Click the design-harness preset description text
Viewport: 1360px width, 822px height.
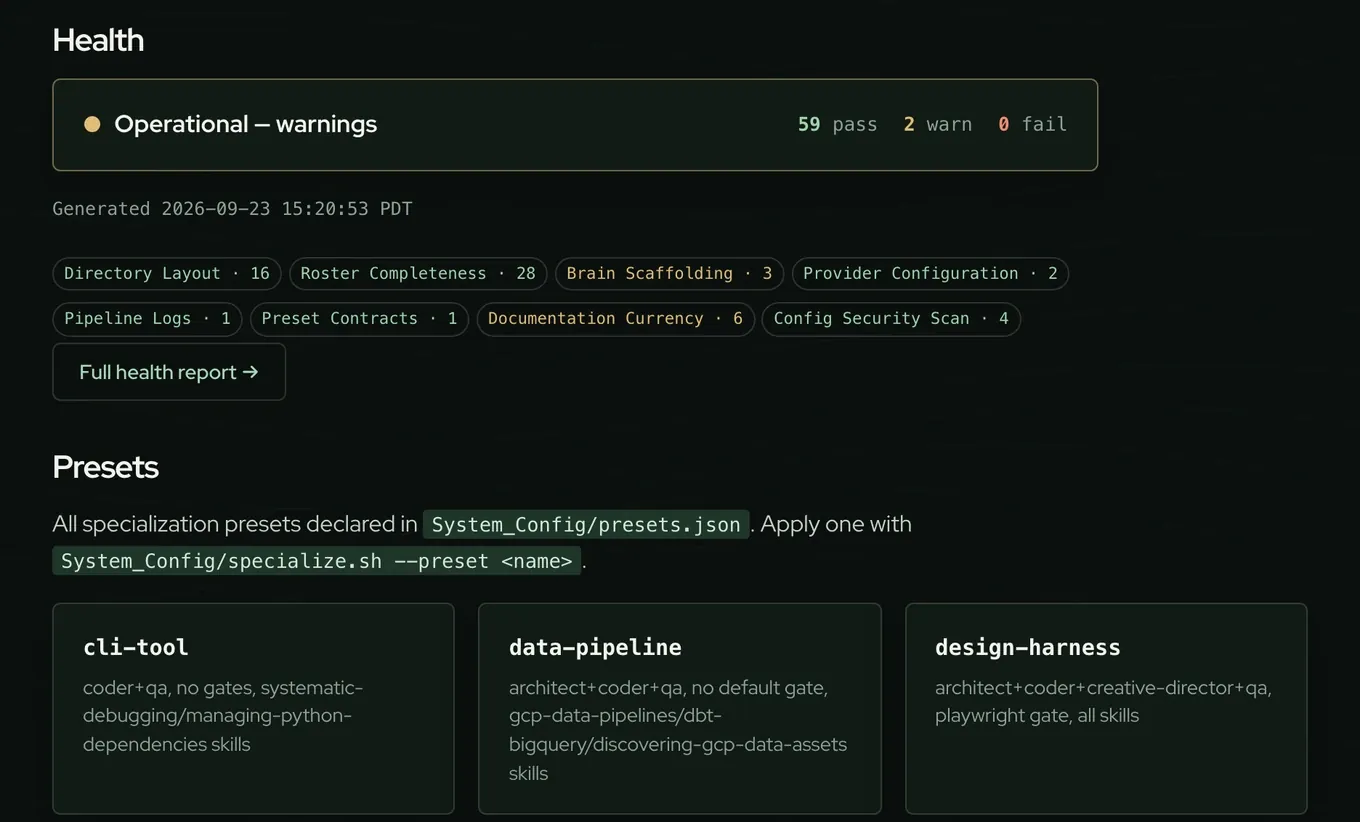click(x=1103, y=701)
